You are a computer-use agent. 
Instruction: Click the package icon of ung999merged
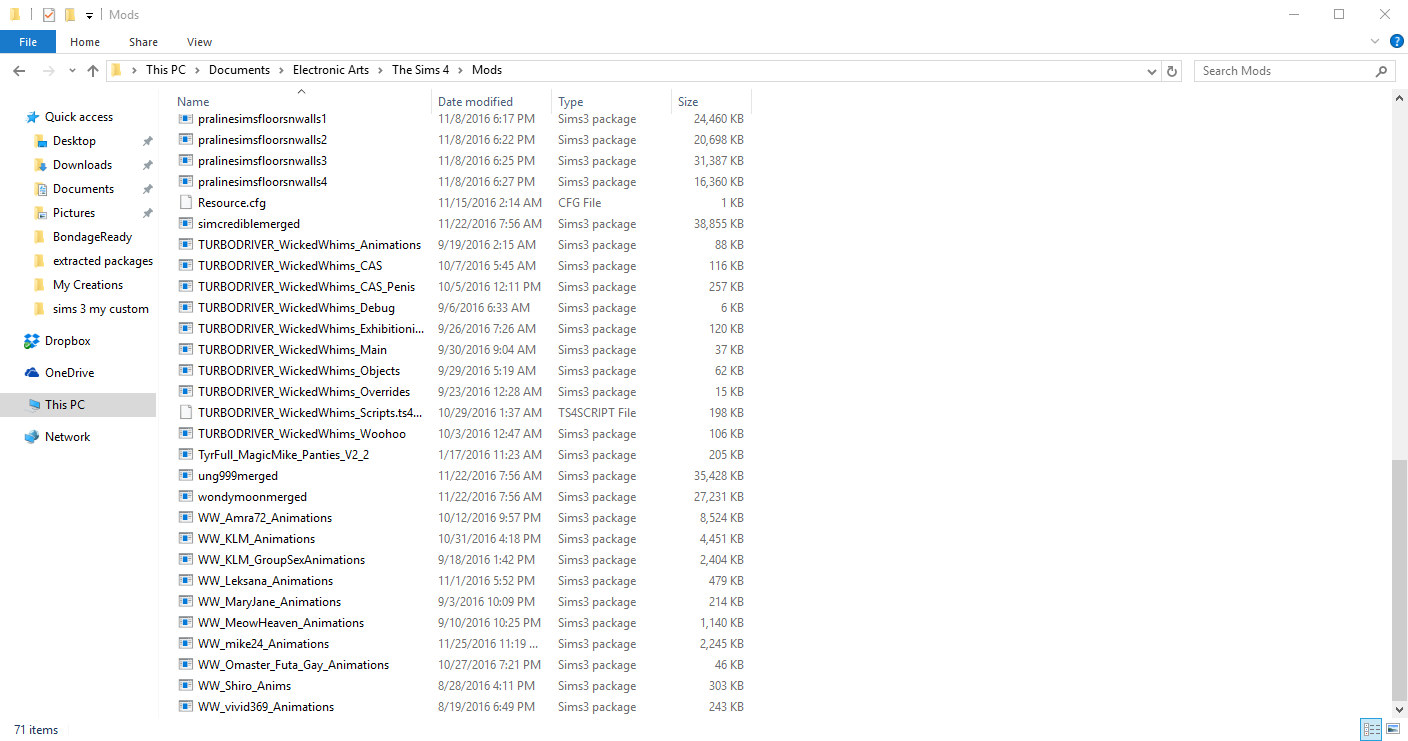(x=185, y=476)
